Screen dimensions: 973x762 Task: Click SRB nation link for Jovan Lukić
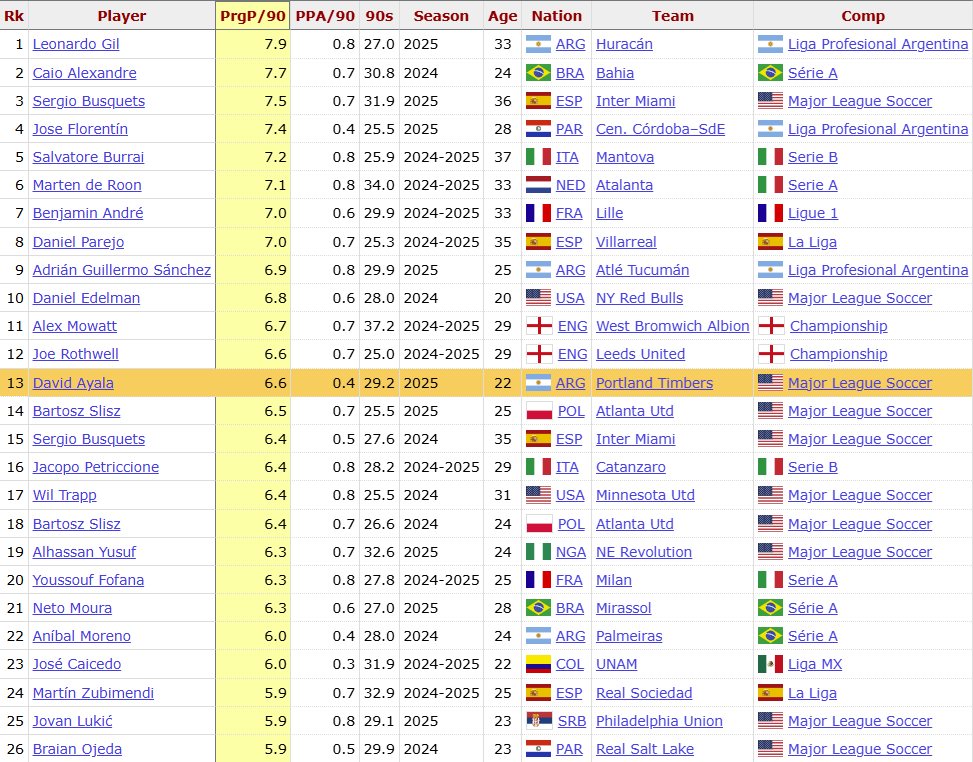pyautogui.click(x=572, y=721)
